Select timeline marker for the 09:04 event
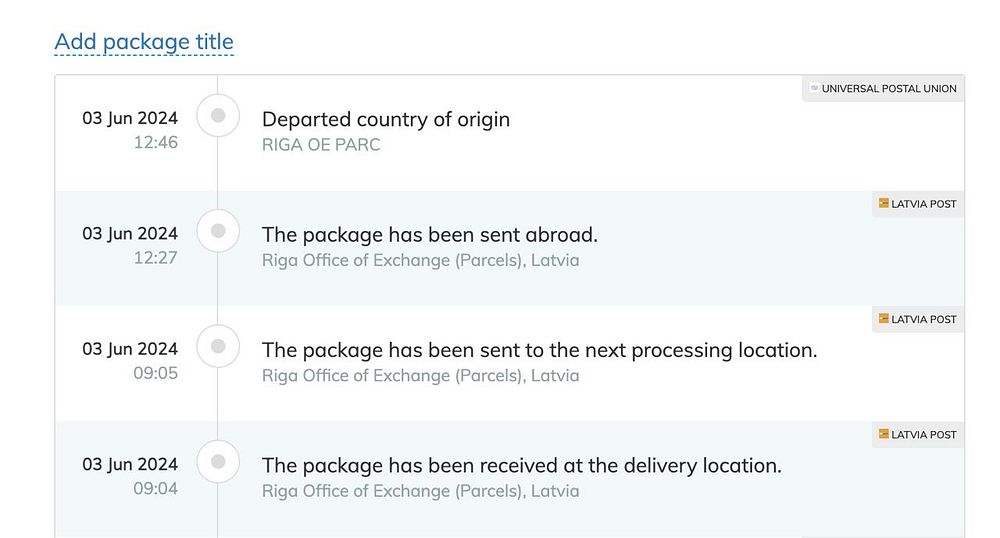 pyautogui.click(x=218, y=462)
